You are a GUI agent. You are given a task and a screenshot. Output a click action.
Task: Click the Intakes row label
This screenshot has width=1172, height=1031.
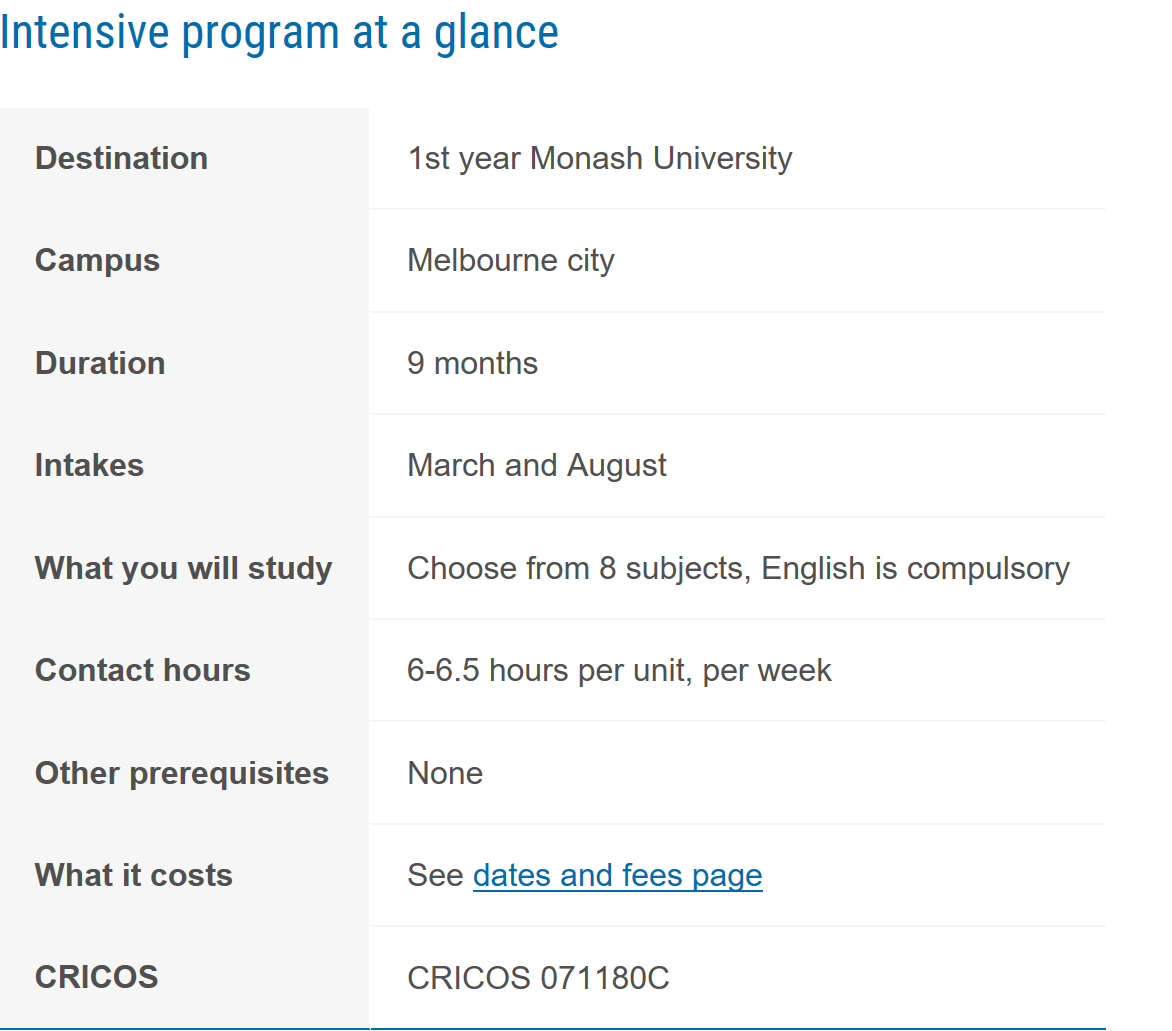(x=89, y=465)
